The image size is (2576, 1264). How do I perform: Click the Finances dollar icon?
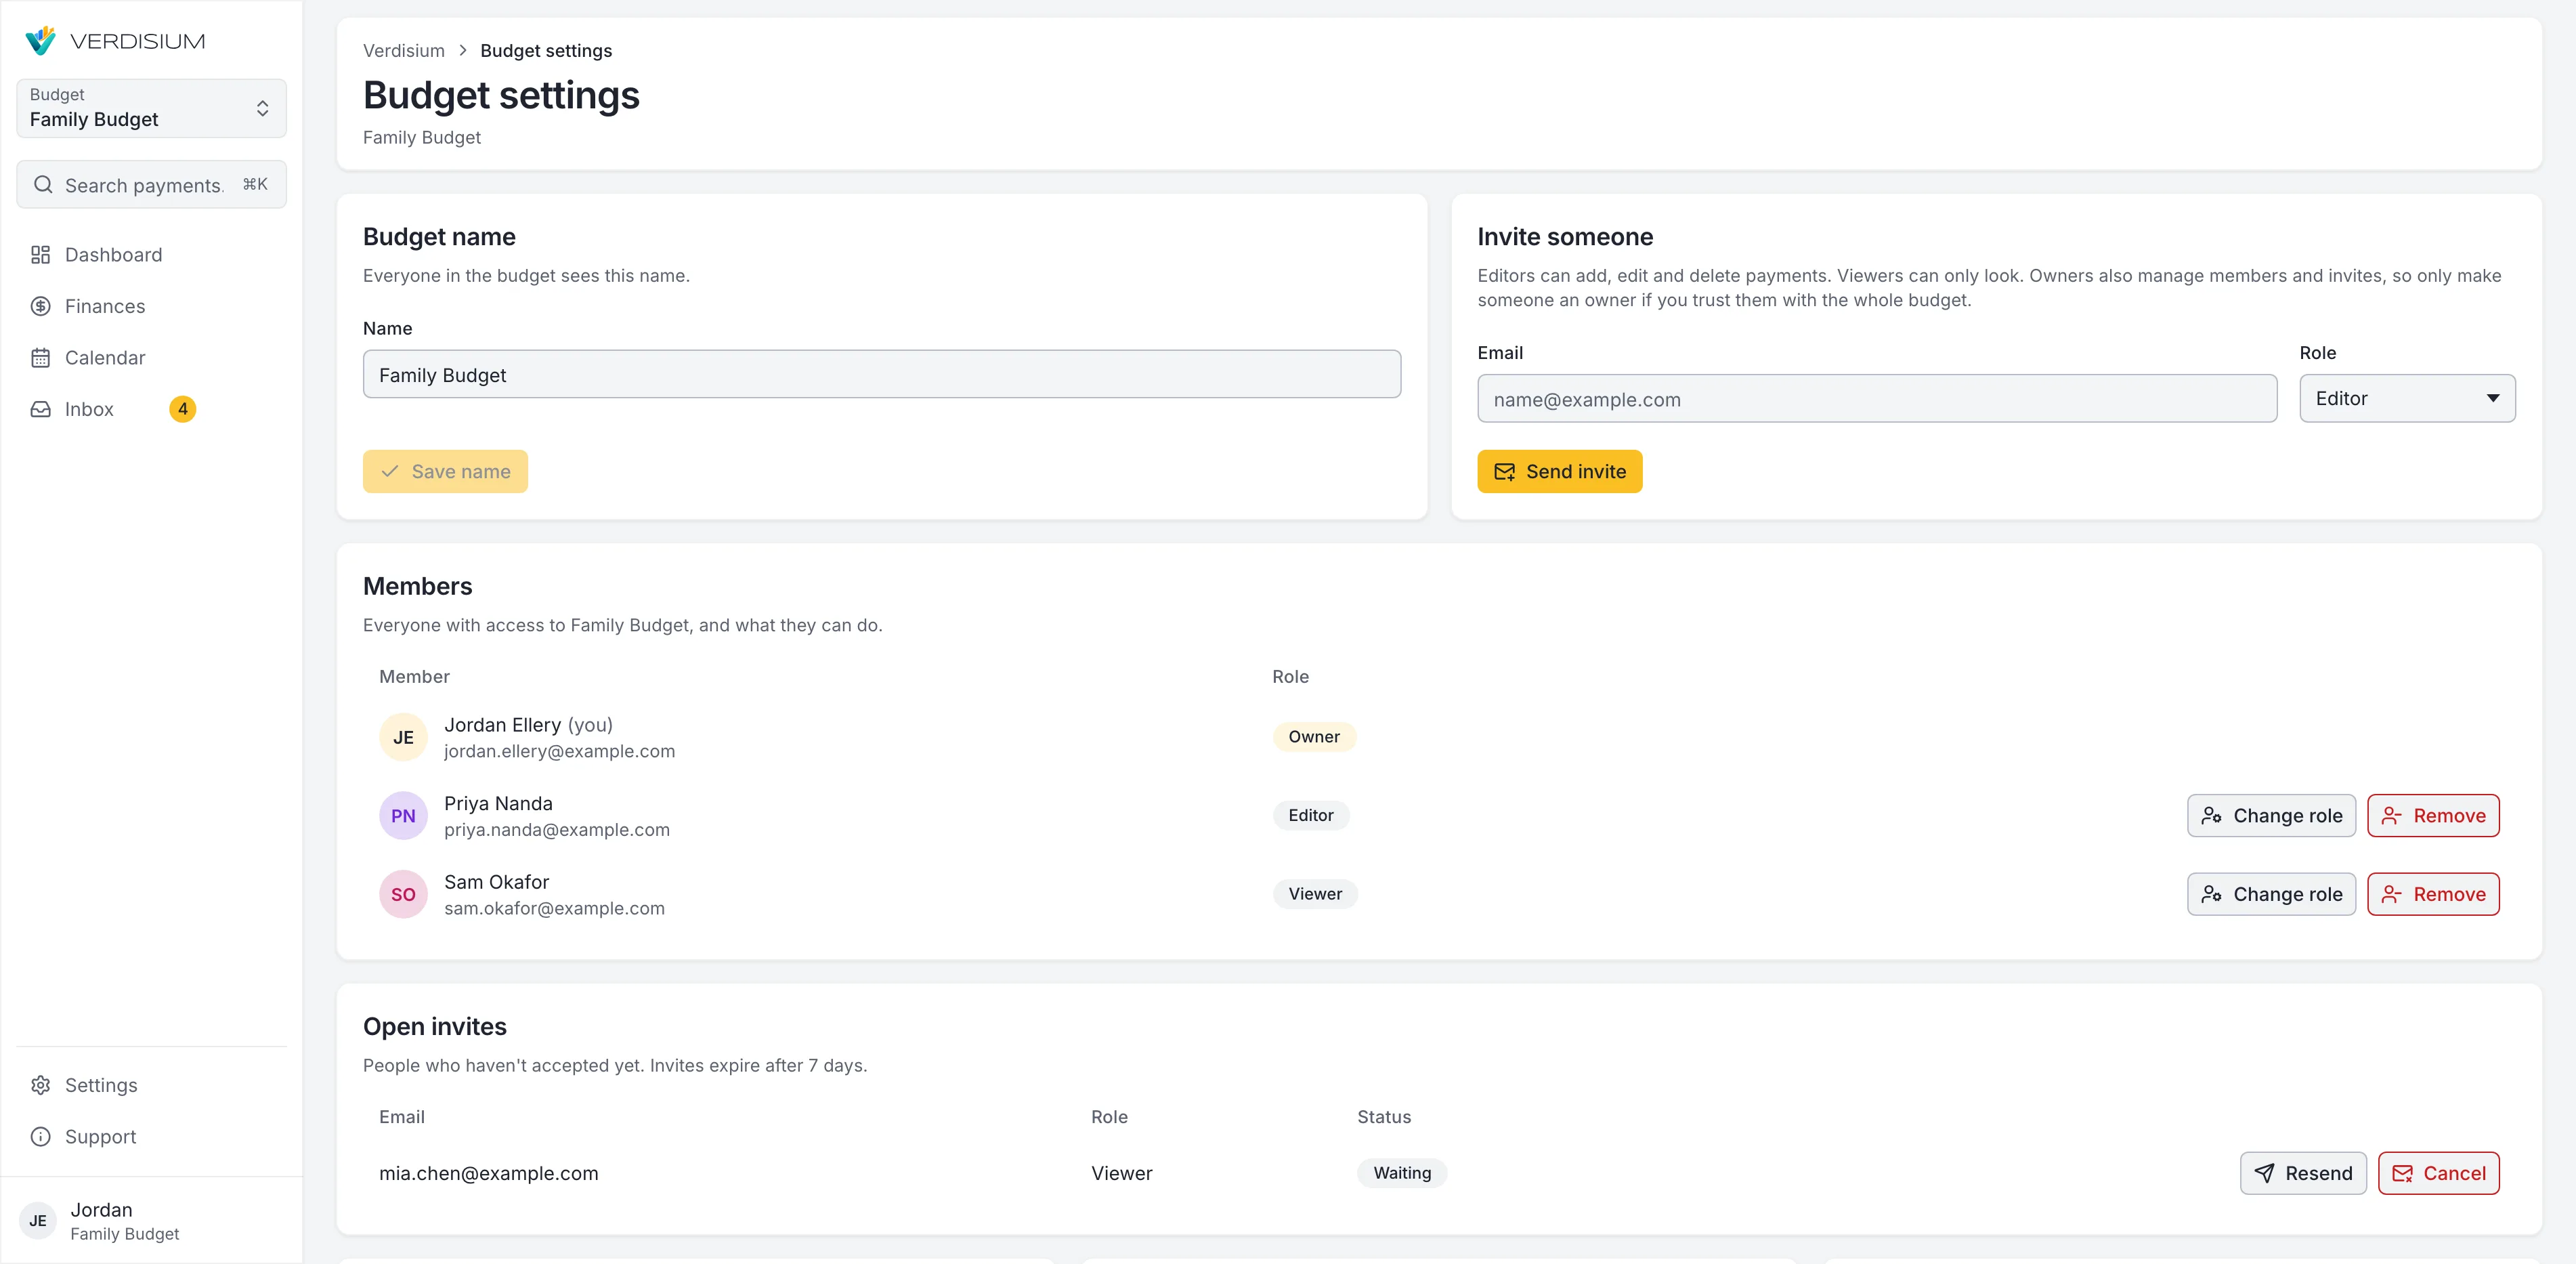40,306
